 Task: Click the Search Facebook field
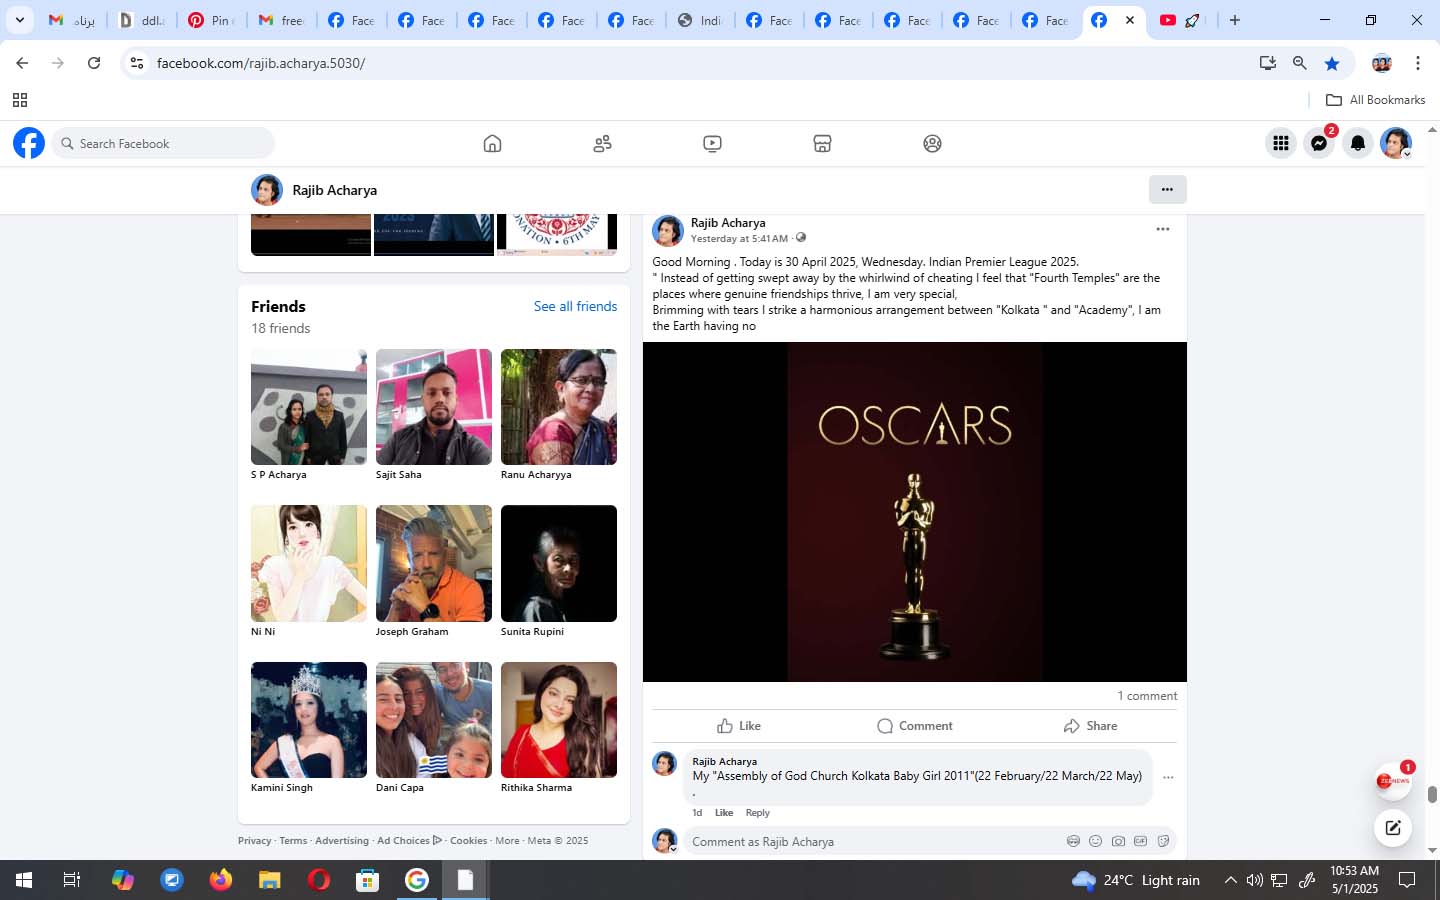pyautogui.click(x=163, y=143)
